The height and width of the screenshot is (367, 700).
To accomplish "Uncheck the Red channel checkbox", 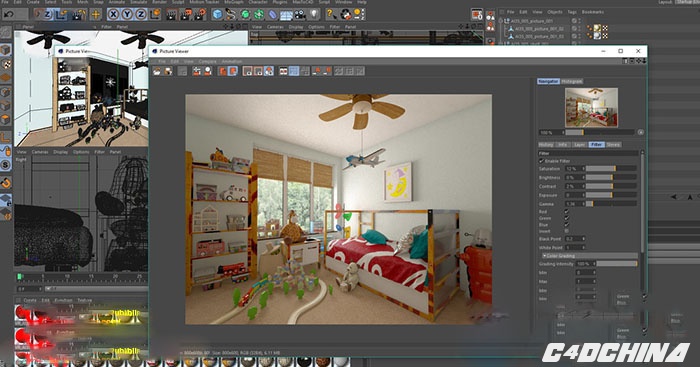I will click(x=567, y=212).
